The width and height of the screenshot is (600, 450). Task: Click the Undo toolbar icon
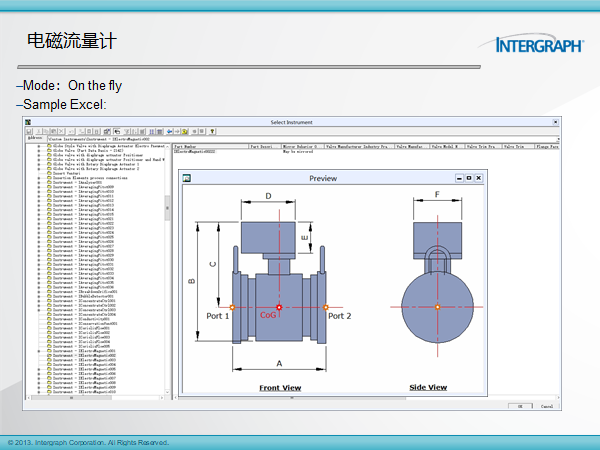coord(71,131)
